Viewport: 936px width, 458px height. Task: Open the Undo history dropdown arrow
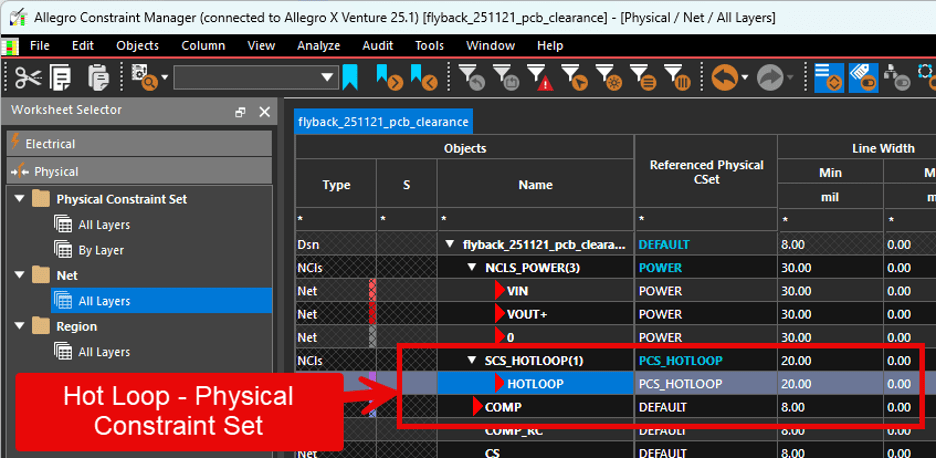click(x=744, y=78)
